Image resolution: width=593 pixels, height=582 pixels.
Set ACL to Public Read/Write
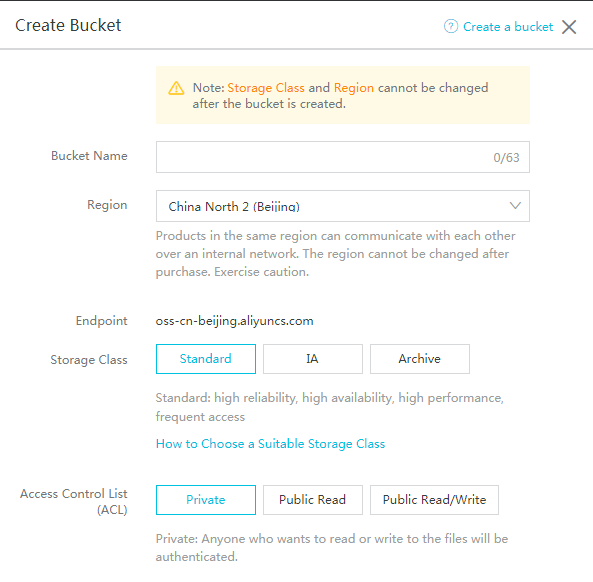pos(434,500)
